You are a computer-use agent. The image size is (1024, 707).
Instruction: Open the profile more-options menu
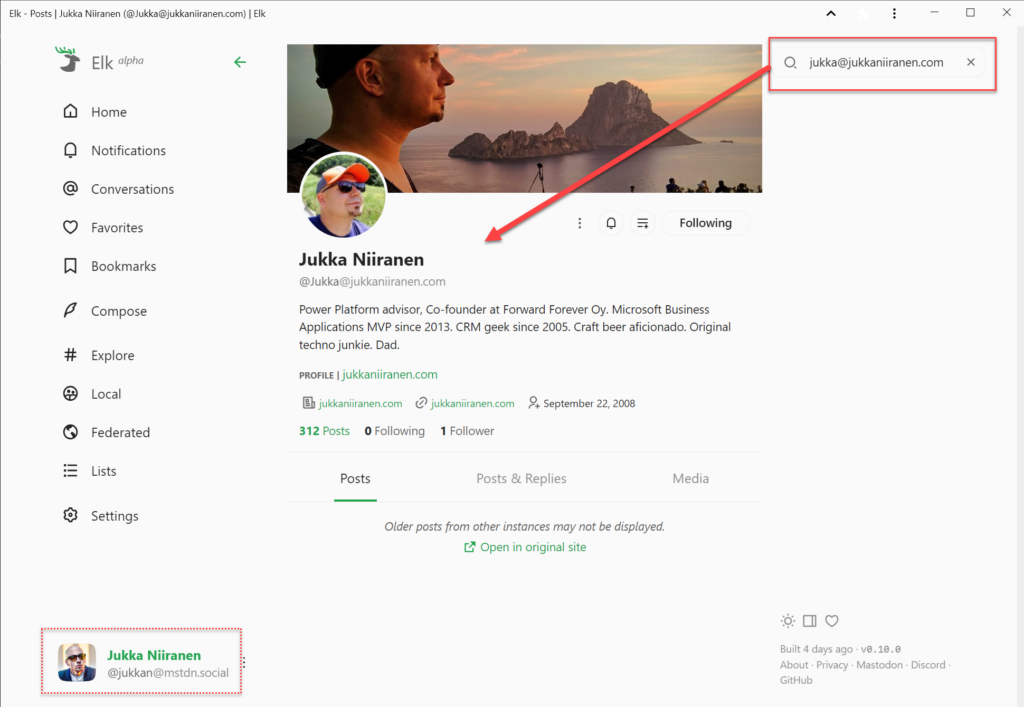(579, 223)
